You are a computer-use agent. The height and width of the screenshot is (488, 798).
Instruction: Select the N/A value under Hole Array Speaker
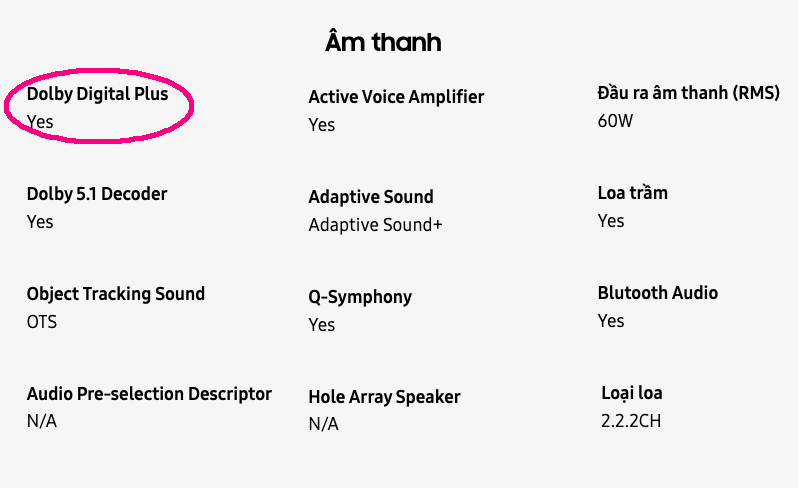click(323, 425)
